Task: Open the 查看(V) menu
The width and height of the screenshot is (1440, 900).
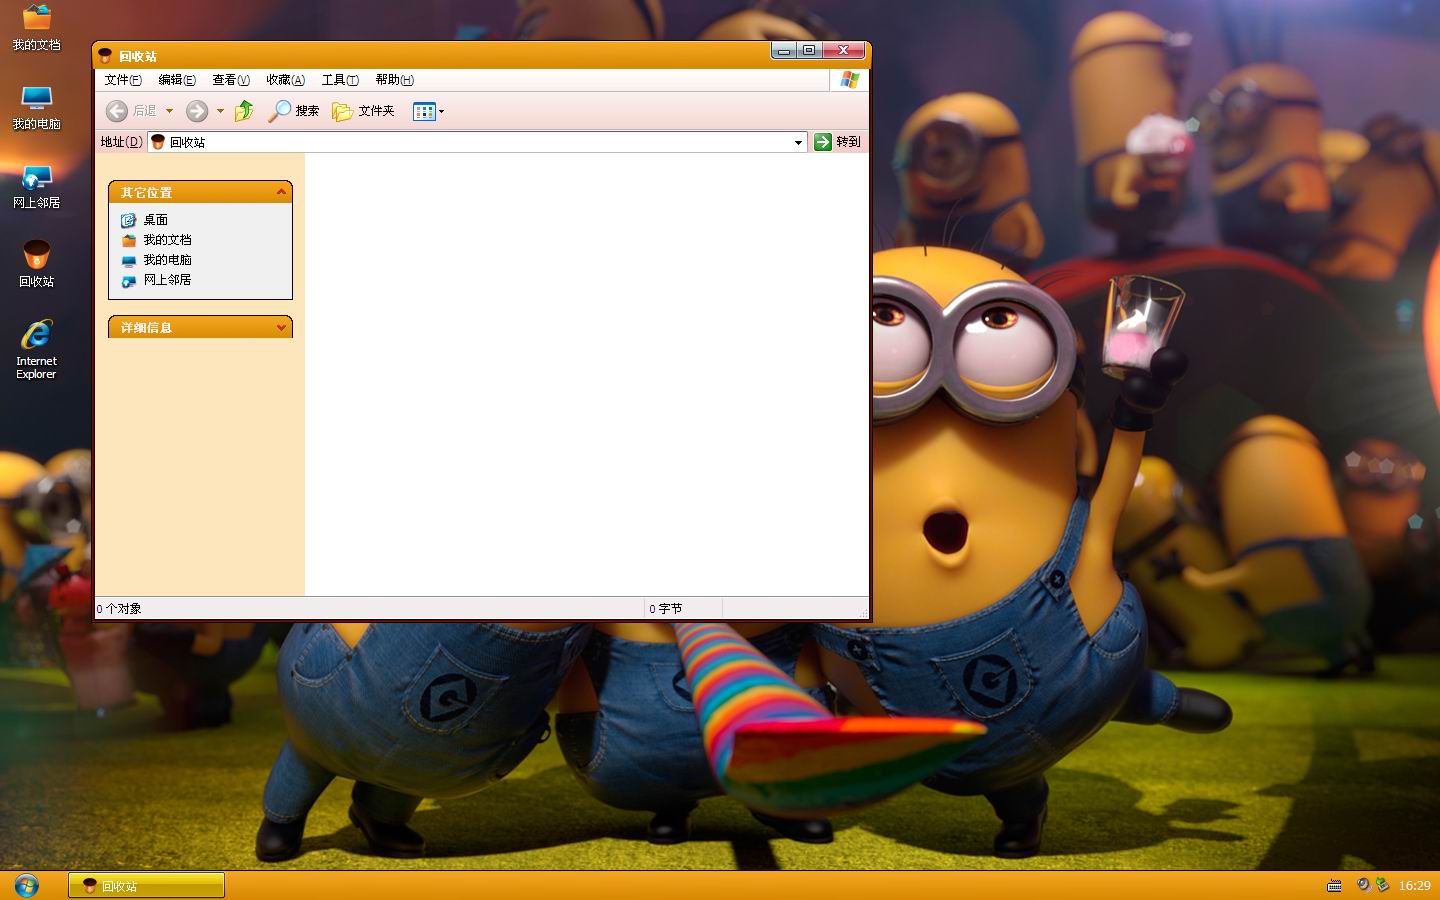Action: point(231,80)
